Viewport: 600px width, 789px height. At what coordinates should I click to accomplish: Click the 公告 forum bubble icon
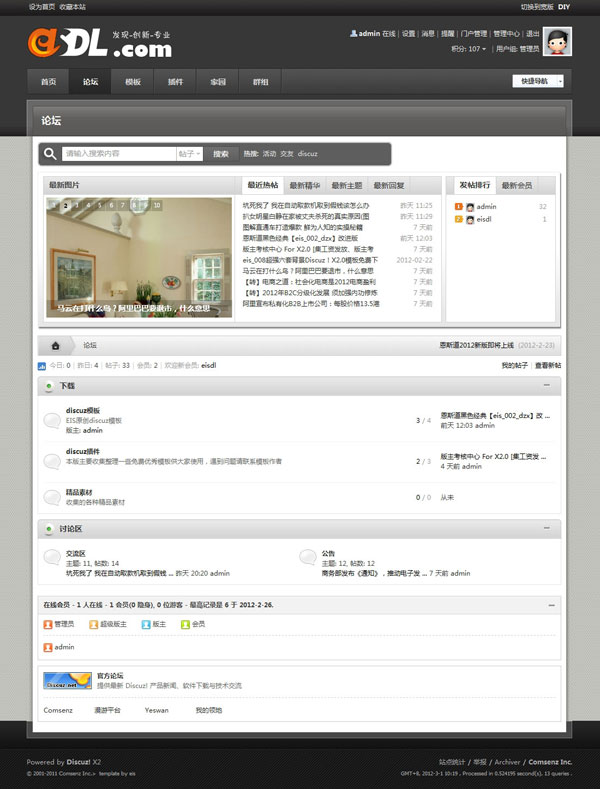click(x=307, y=557)
